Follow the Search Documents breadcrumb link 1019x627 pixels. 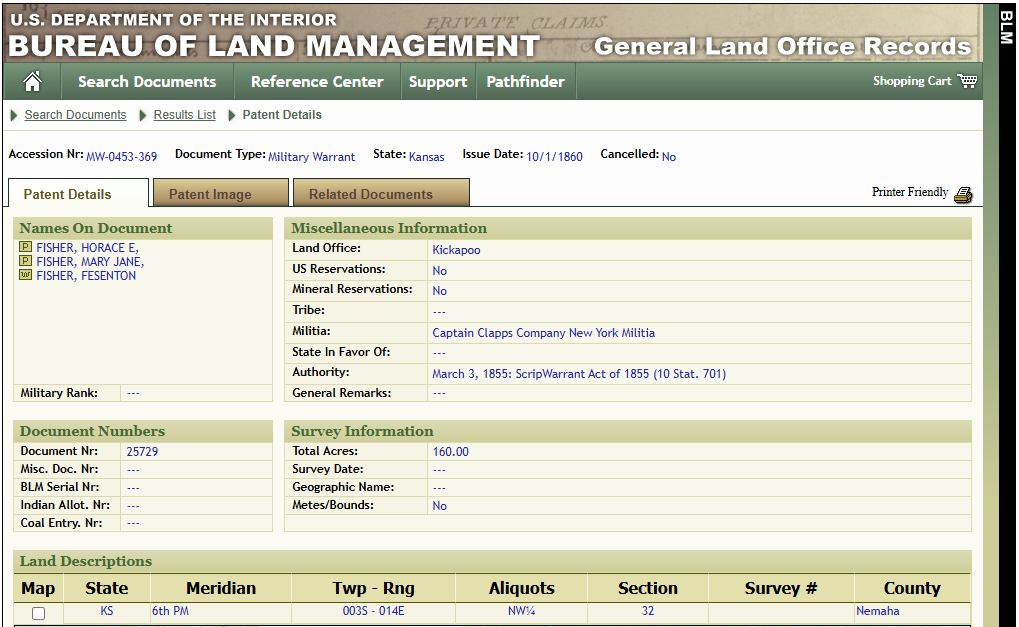point(75,115)
